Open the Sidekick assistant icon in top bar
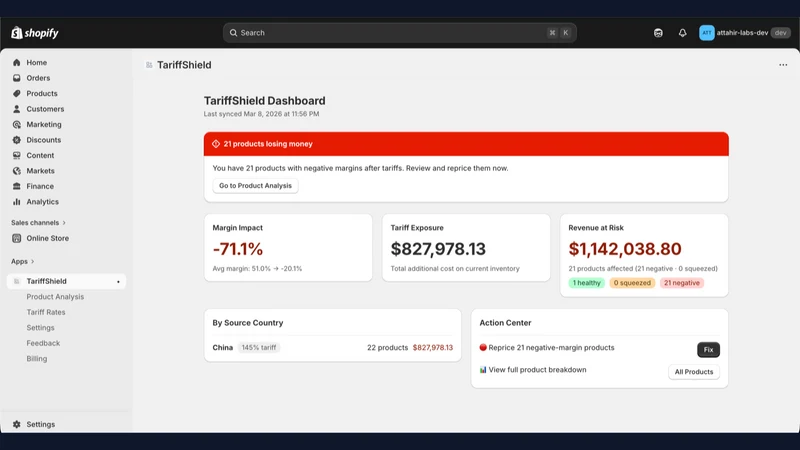Viewport: 800px width, 450px height. coord(658,33)
